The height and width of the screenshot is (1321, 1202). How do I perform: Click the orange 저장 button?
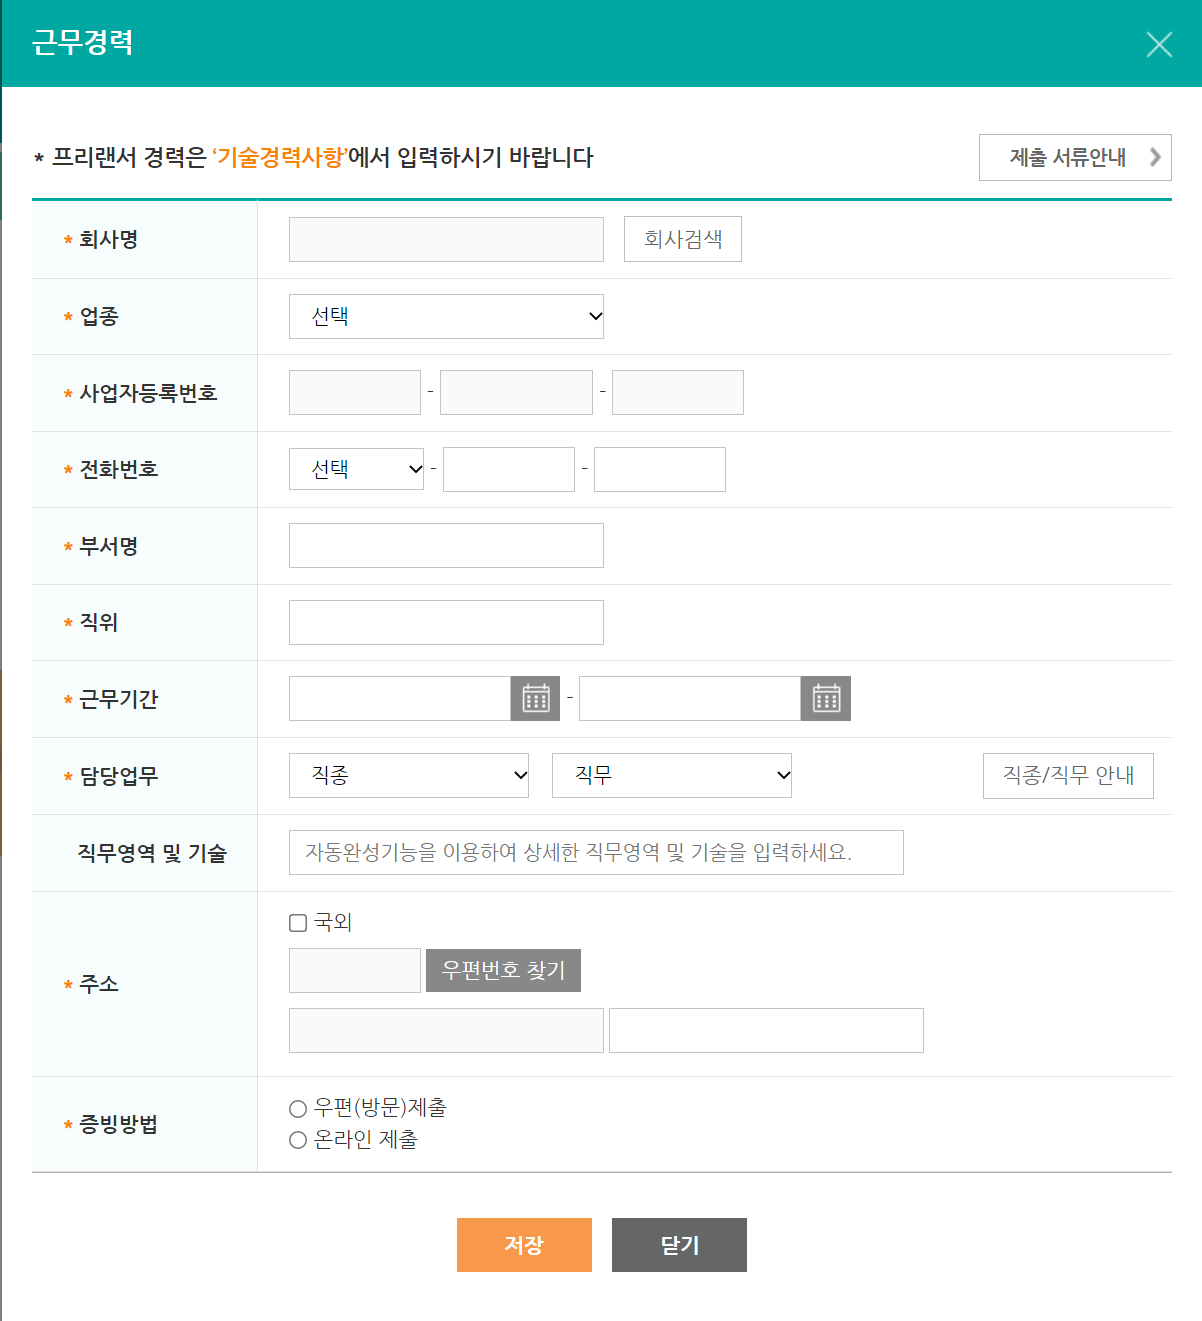click(524, 1245)
